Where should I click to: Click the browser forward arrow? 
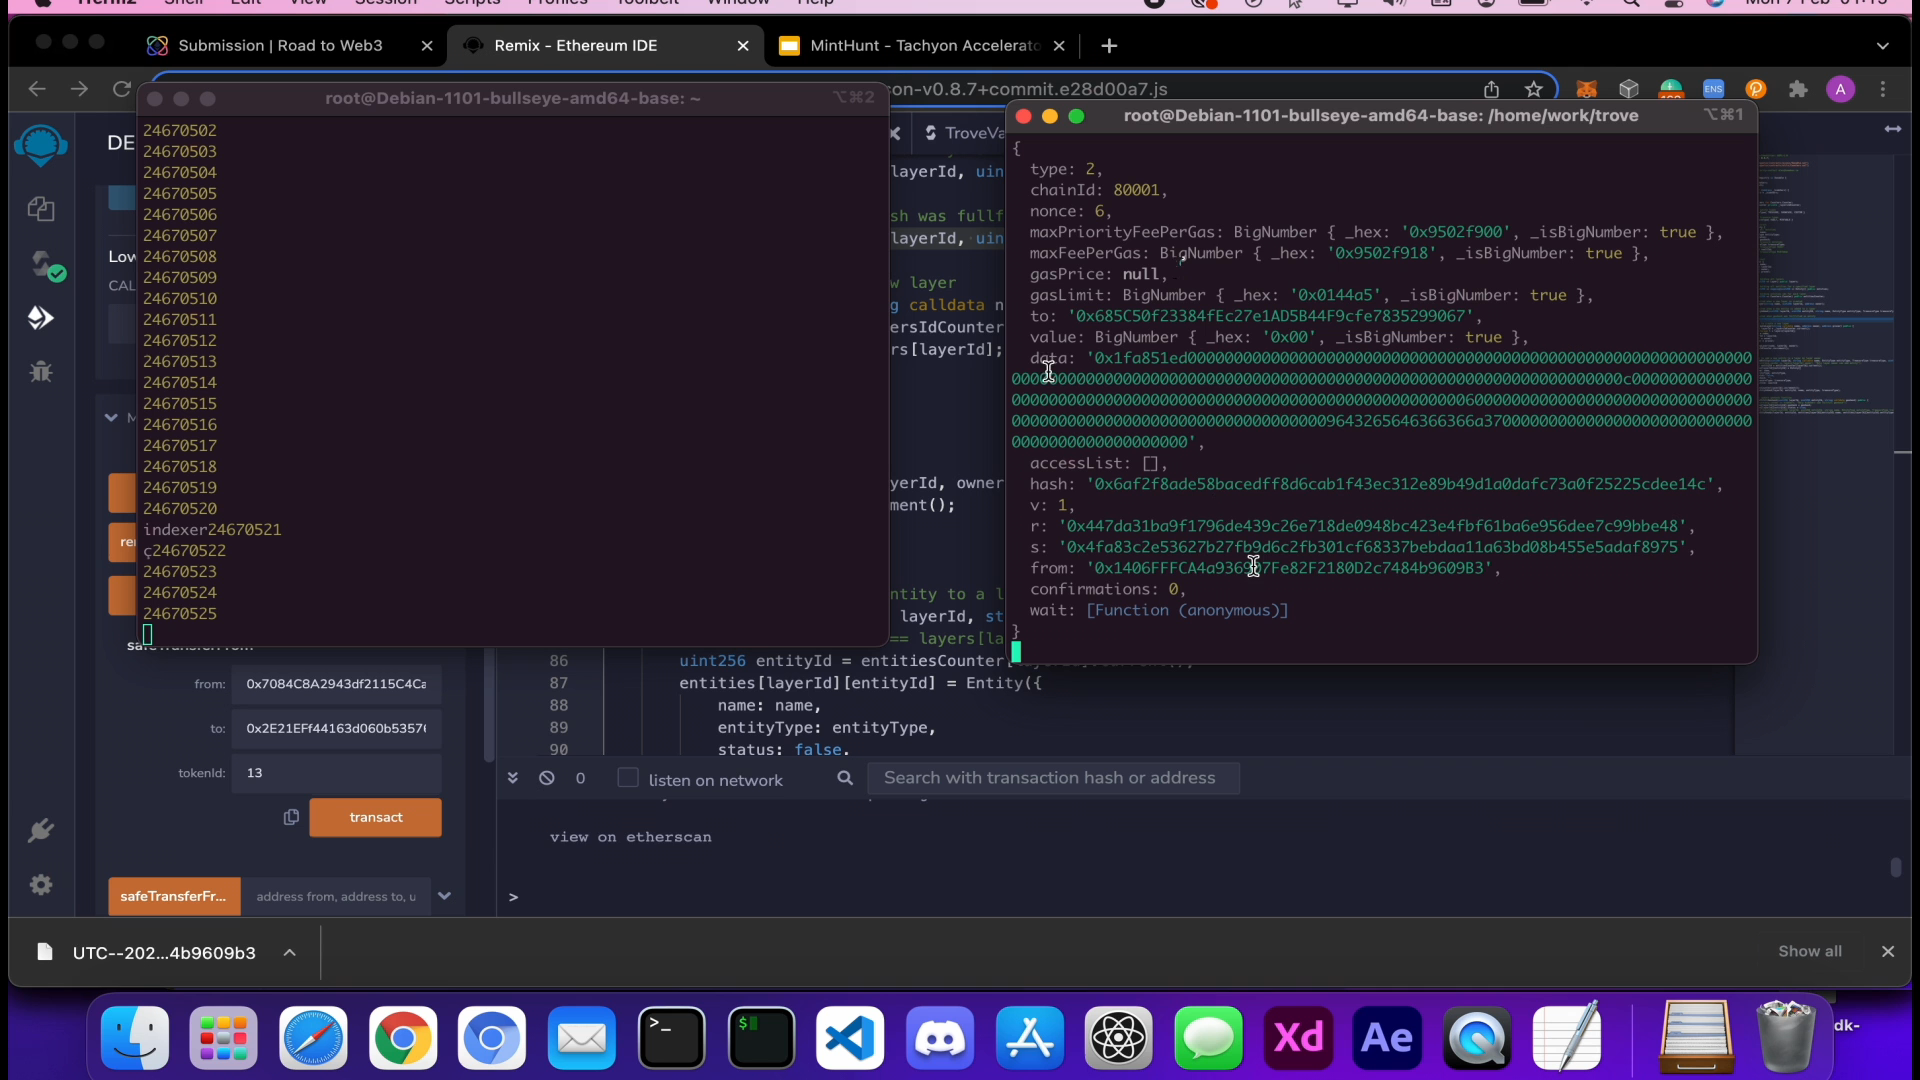[x=79, y=89]
